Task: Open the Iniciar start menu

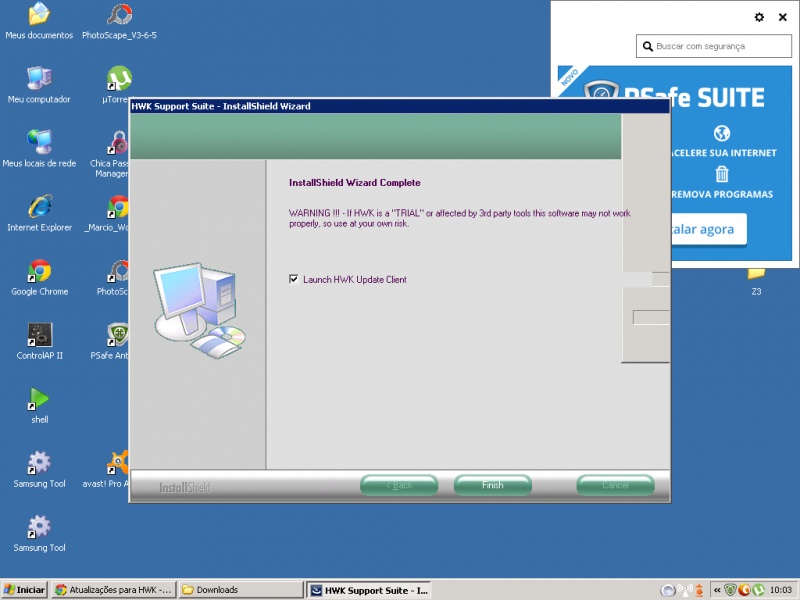Action: tap(24, 590)
